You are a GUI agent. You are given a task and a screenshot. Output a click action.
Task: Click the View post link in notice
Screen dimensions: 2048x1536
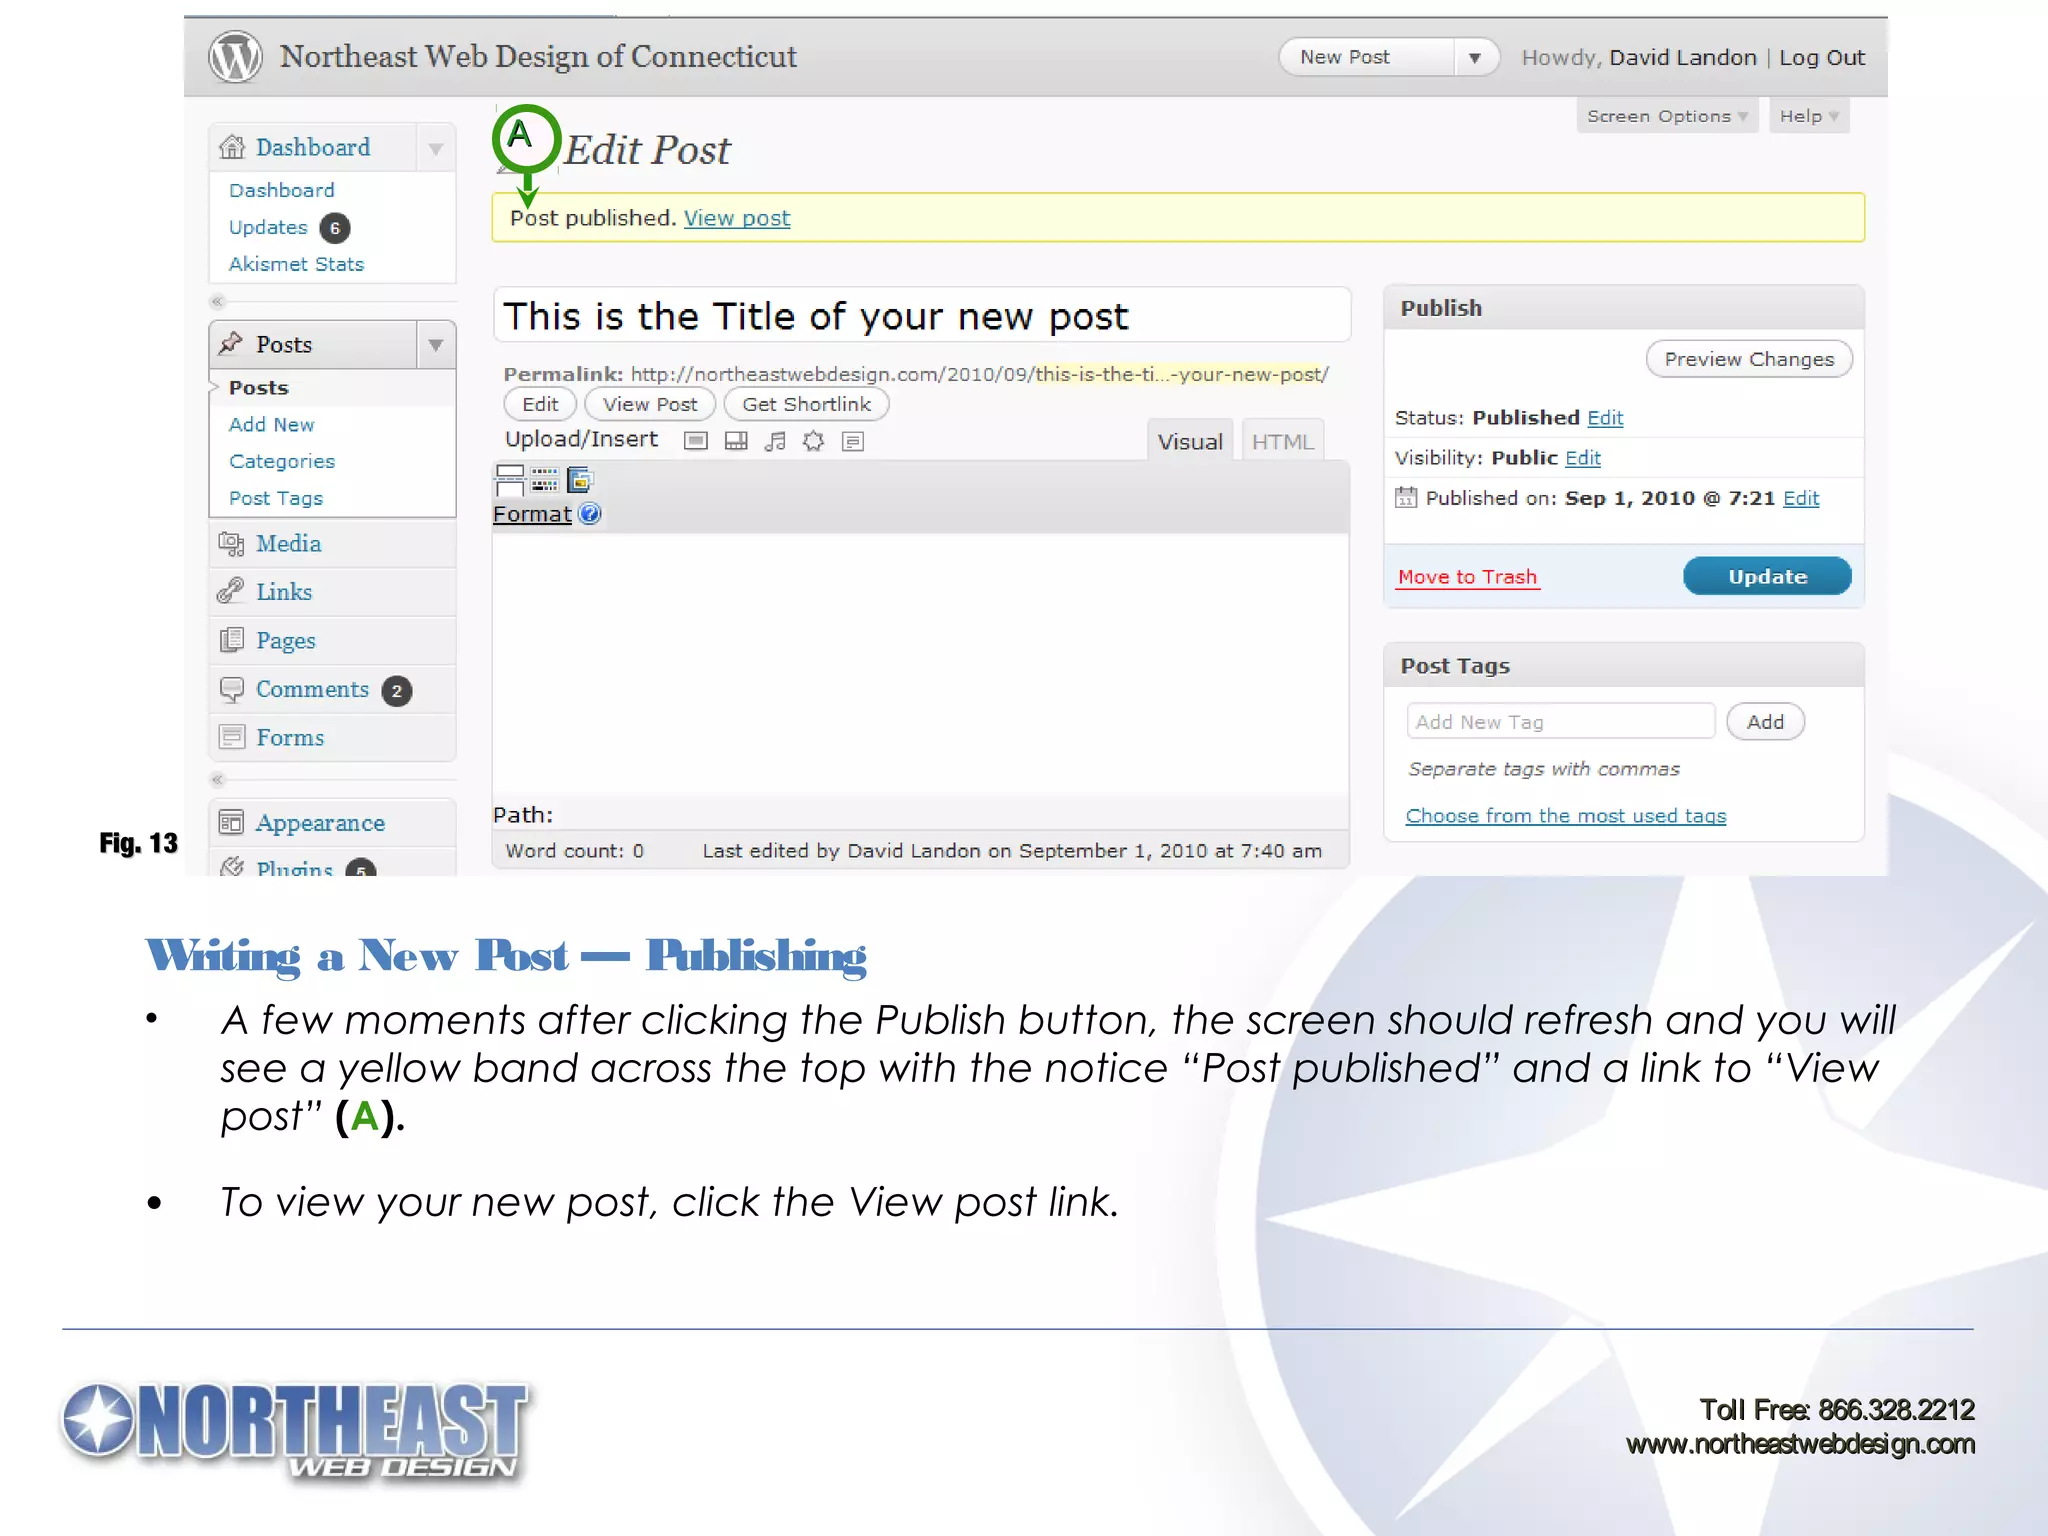click(x=737, y=218)
